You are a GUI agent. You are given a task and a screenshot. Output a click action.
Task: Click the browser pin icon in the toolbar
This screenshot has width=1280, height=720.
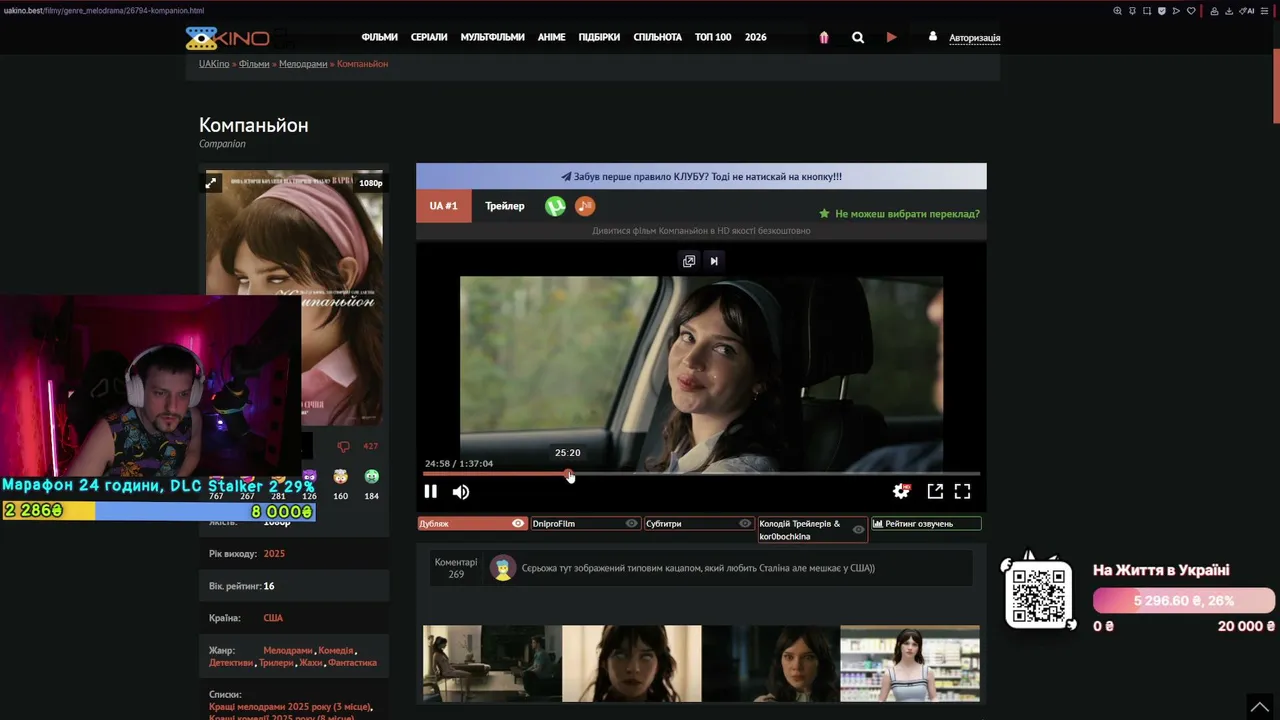(1132, 11)
